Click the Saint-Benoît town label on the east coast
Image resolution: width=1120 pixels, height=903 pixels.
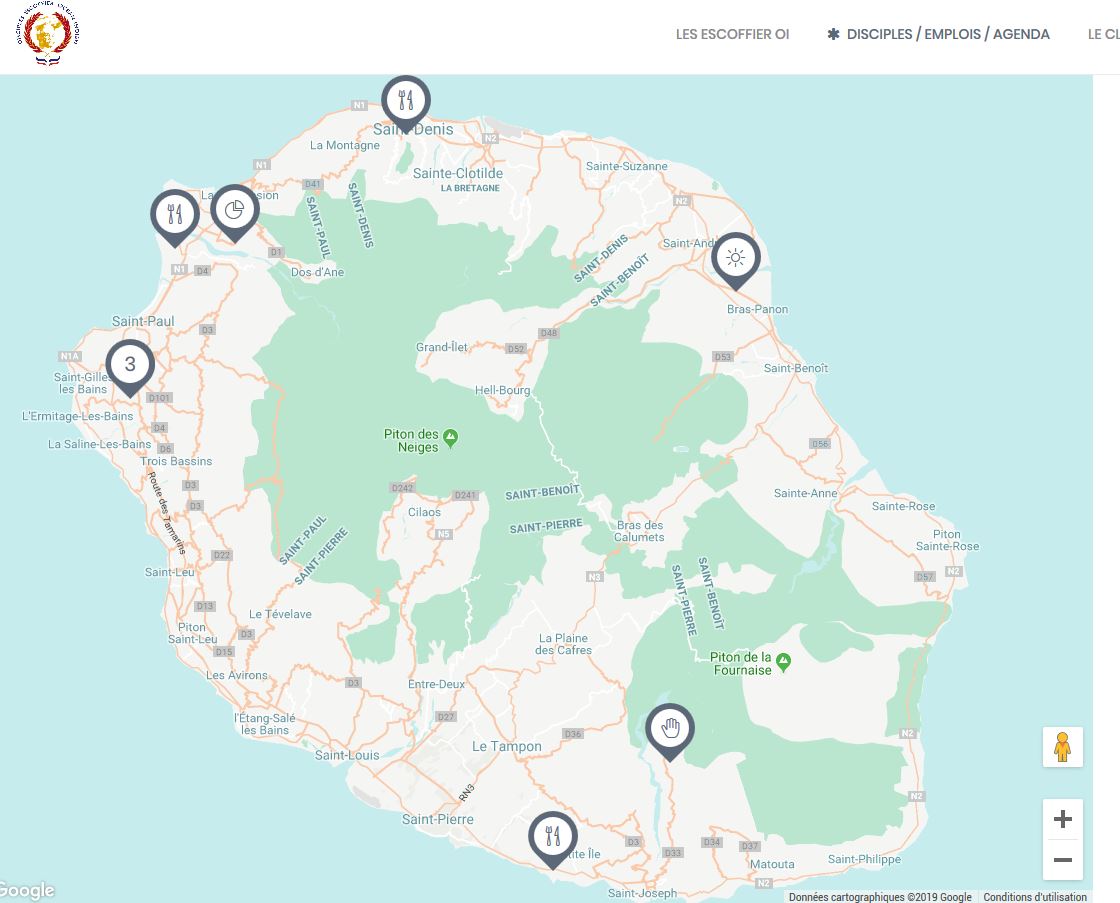796,369
